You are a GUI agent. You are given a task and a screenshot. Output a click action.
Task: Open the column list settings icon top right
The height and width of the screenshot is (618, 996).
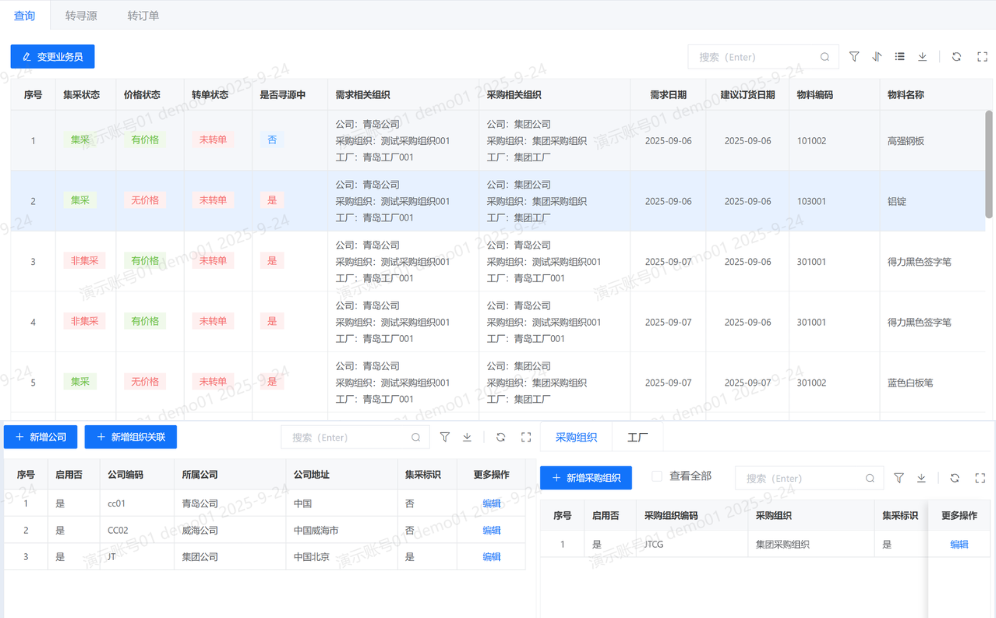[901, 57]
